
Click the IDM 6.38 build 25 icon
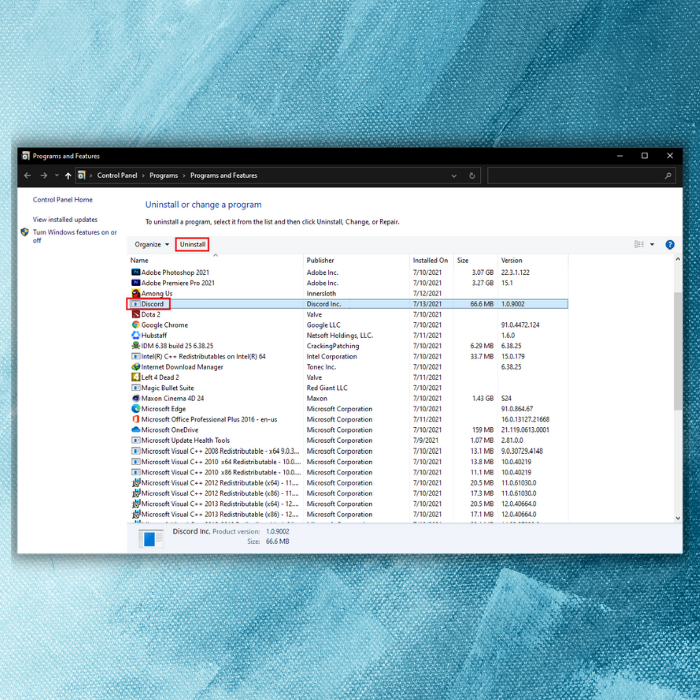[x=136, y=346]
